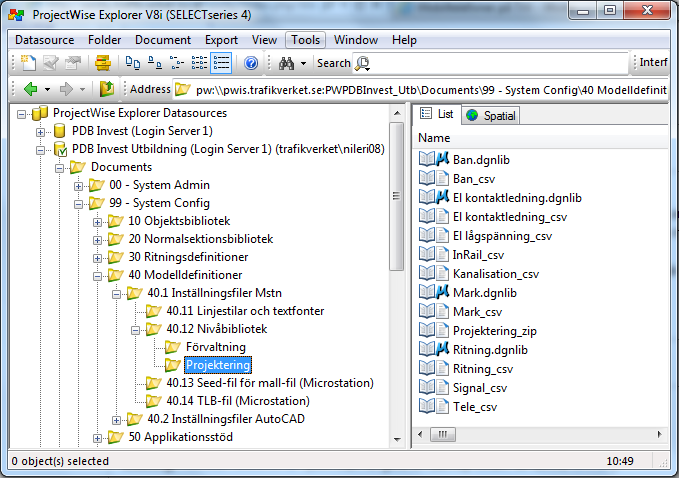
Task: Click the quick Search magnifier icon
Action: [x=362, y=64]
